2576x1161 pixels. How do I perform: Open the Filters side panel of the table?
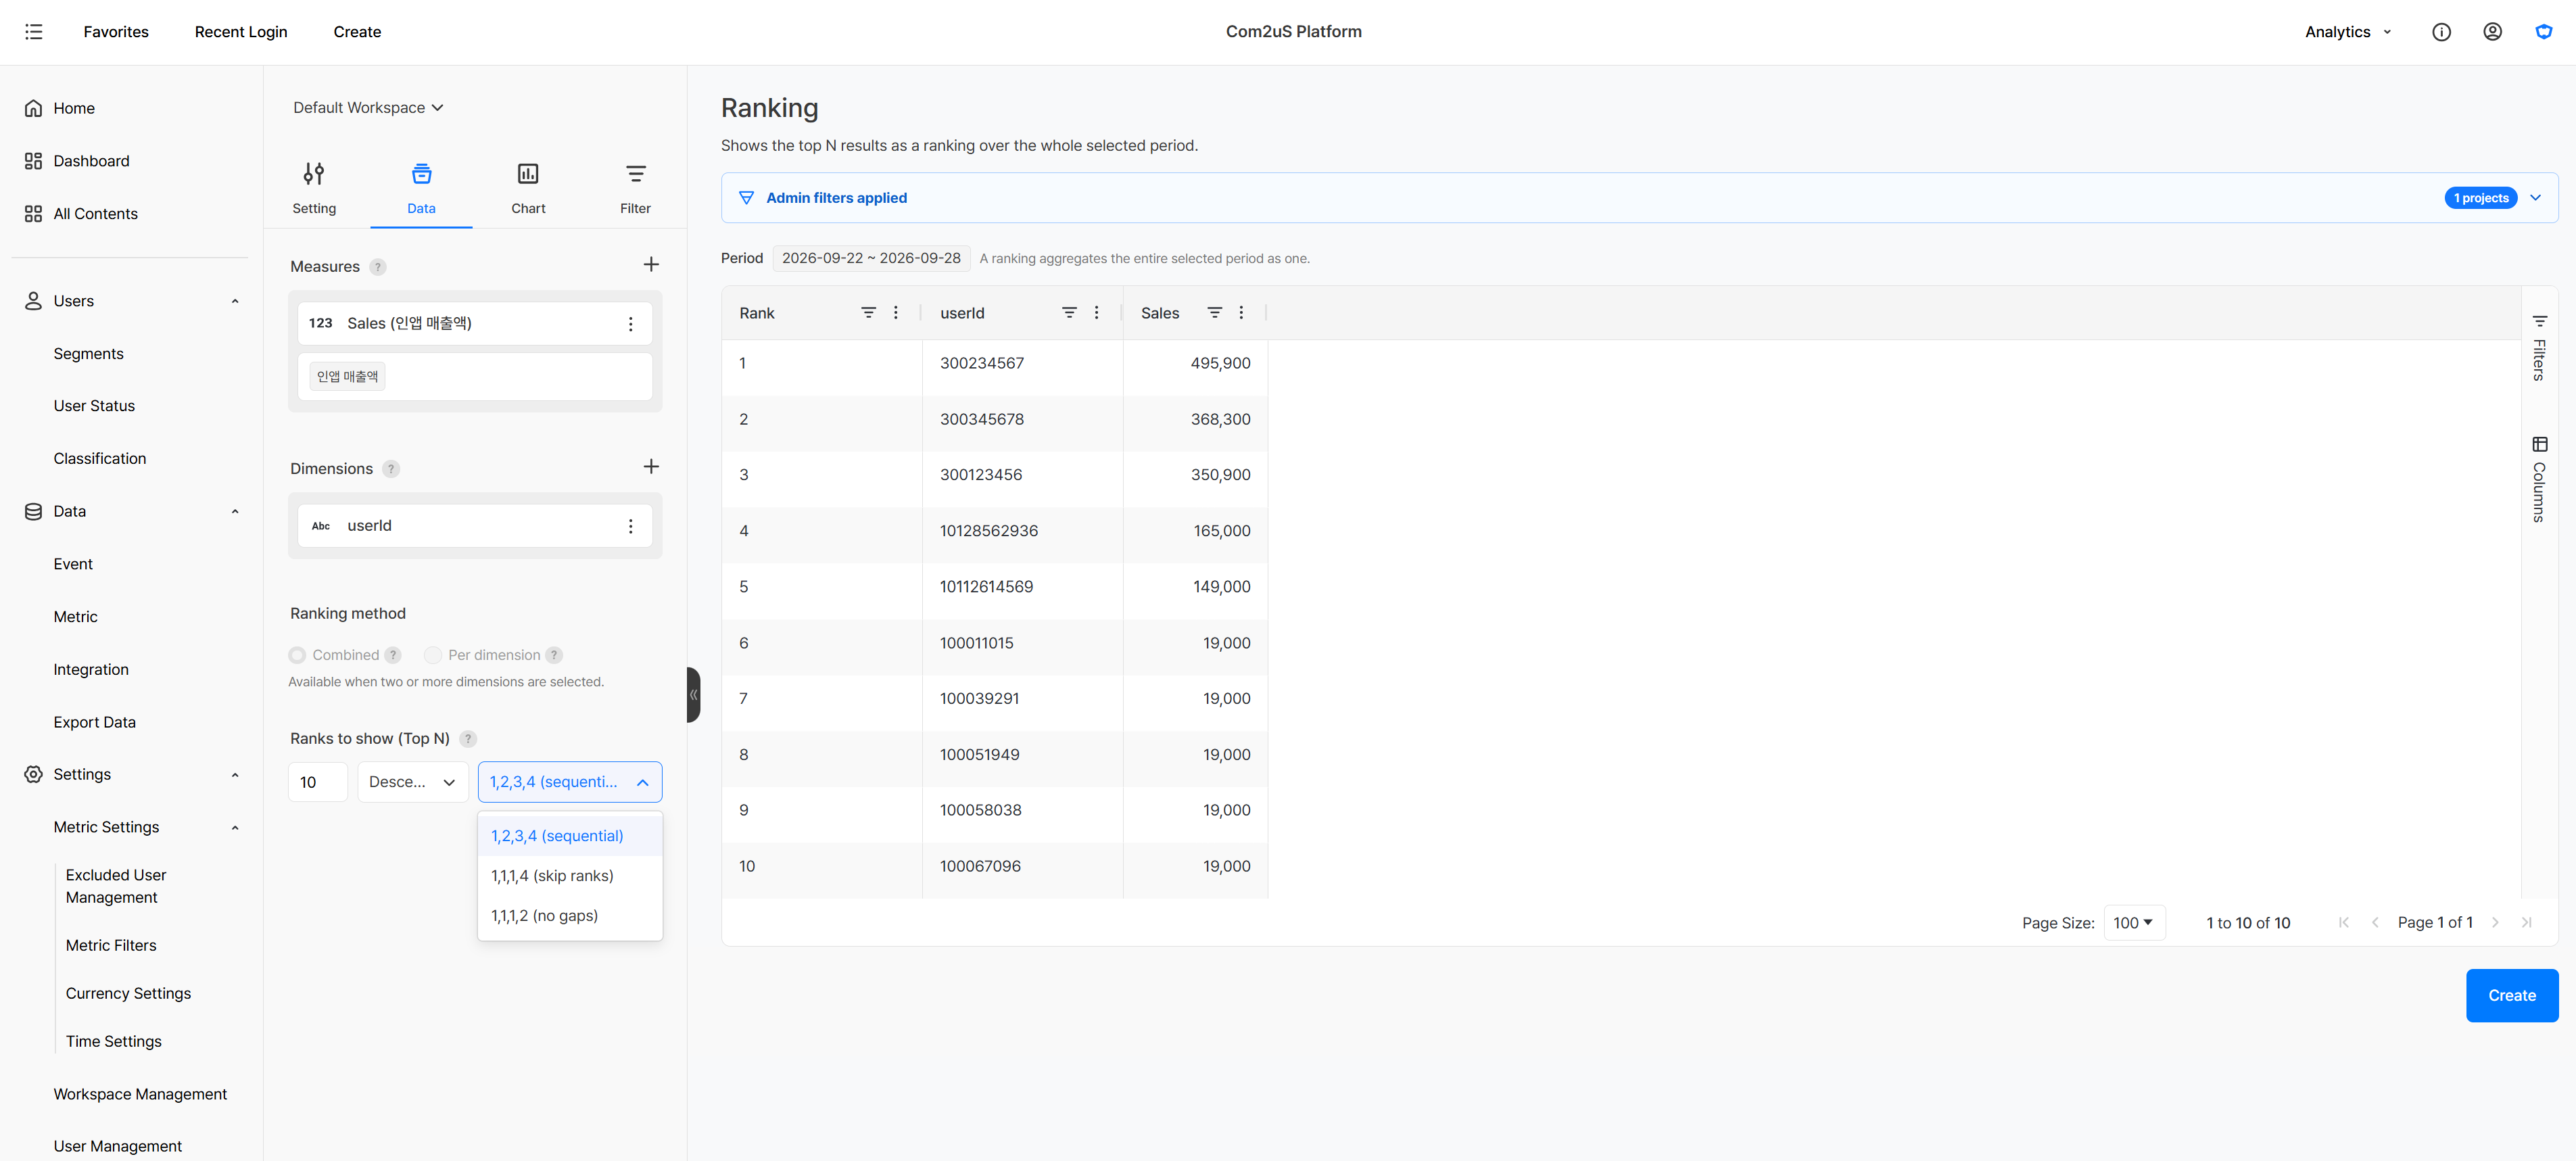[2539, 347]
